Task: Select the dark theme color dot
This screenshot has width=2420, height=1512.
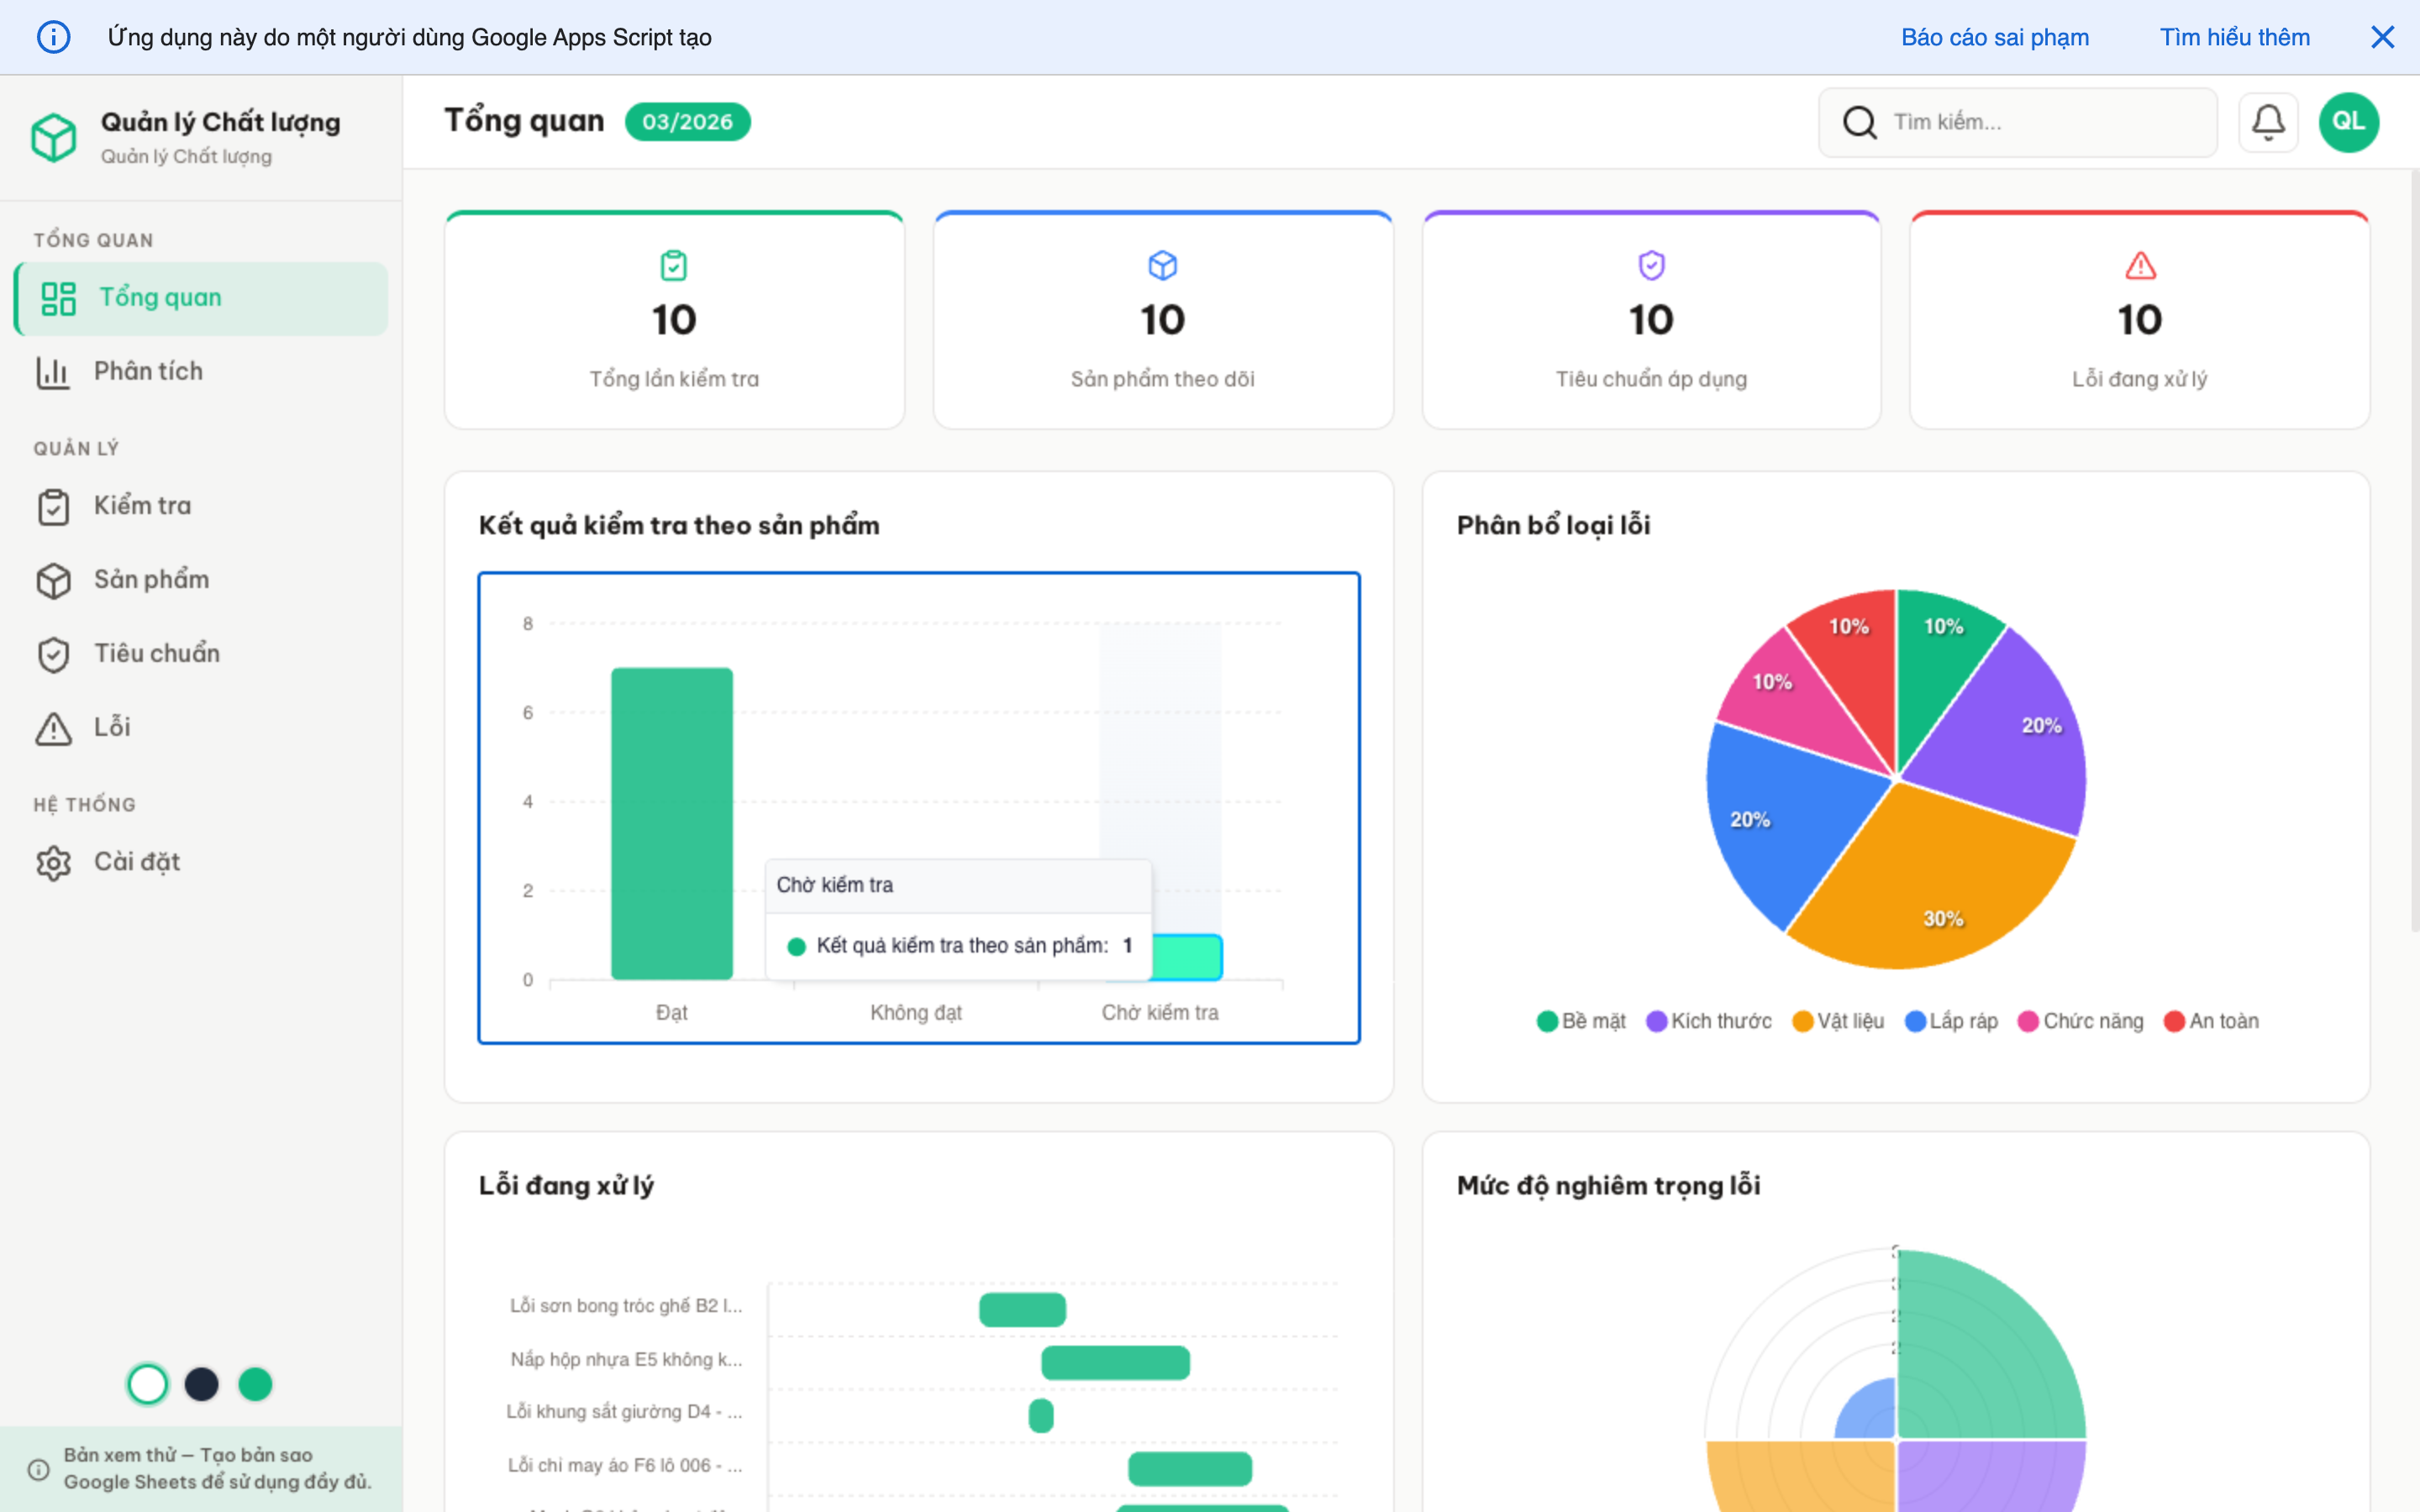Action: coord(201,1384)
